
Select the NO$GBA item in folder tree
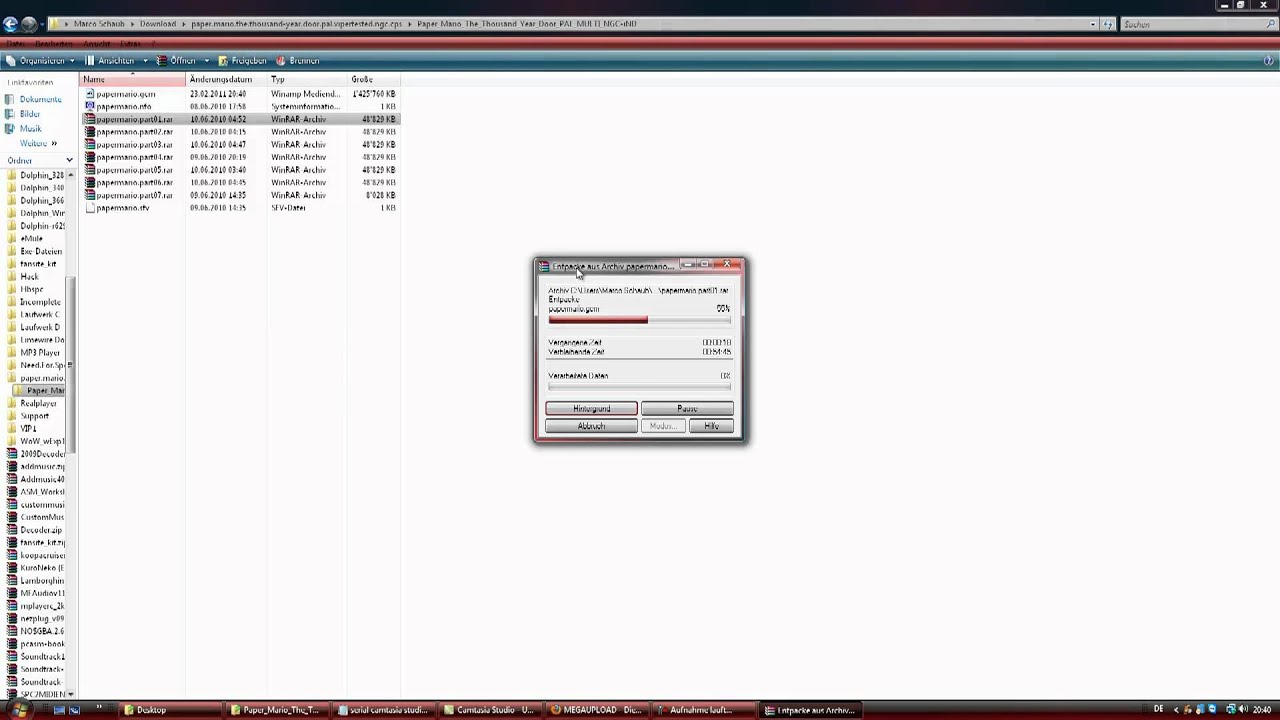[x=41, y=631]
